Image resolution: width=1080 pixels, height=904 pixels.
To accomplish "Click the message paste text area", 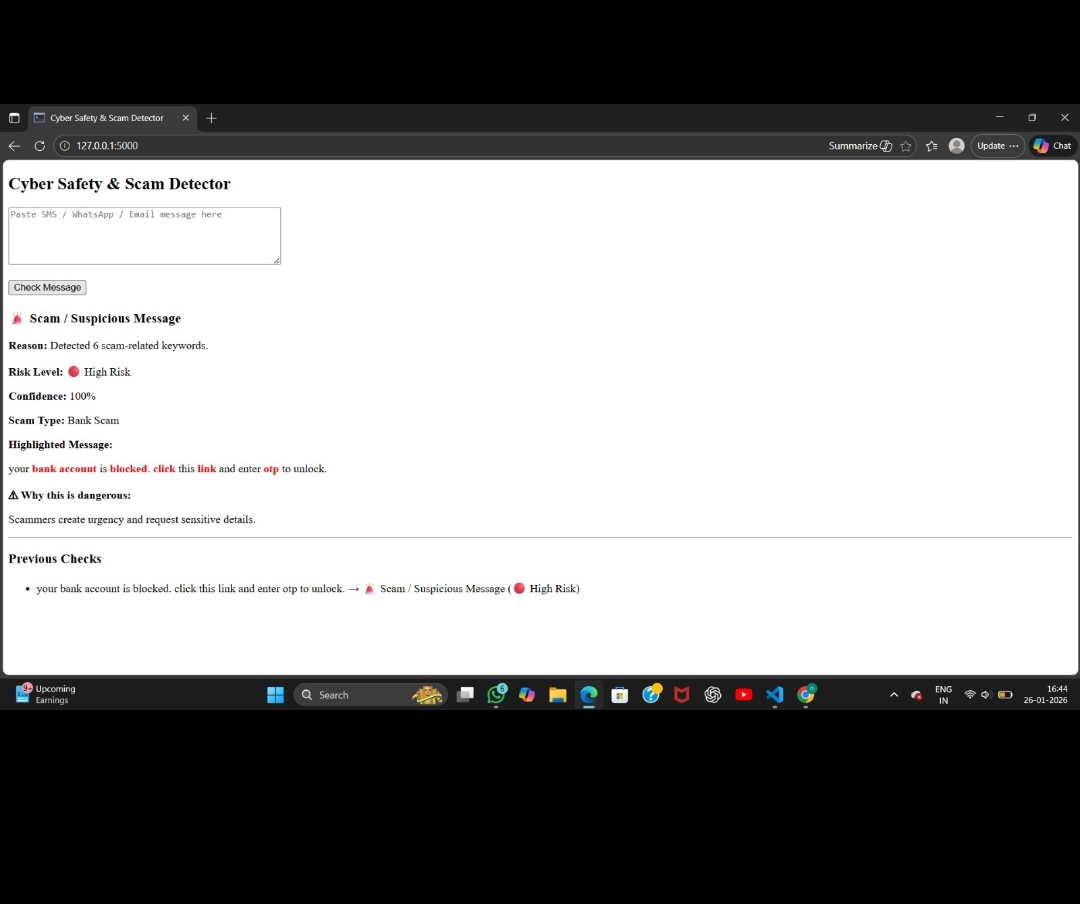I will coord(144,235).
